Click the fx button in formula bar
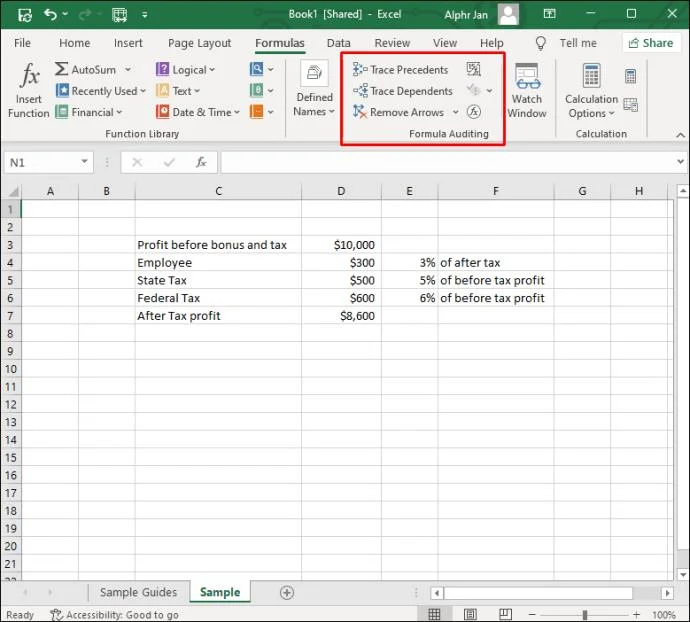This screenshot has width=690, height=622. [x=201, y=162]
